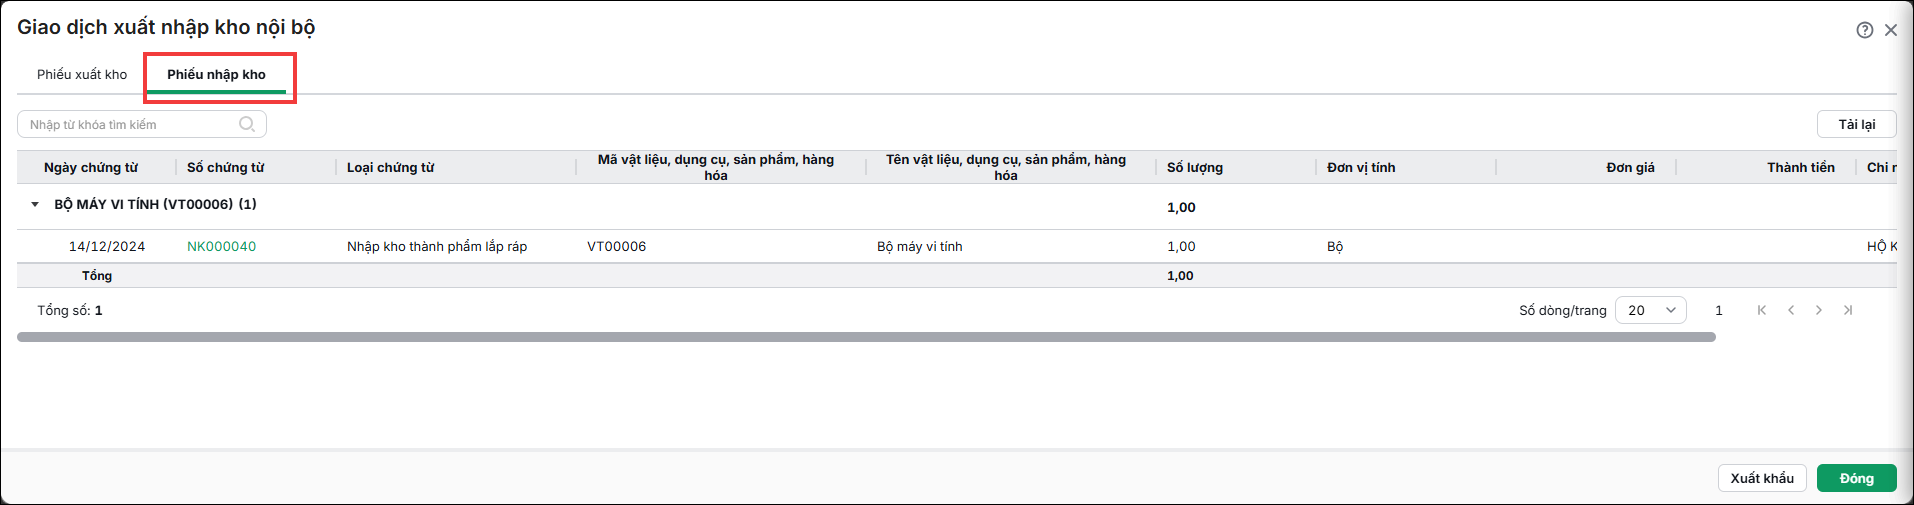Click the Xuất khẩu button
This screenshot has height=505, width=1914.
coord(1762,478)
